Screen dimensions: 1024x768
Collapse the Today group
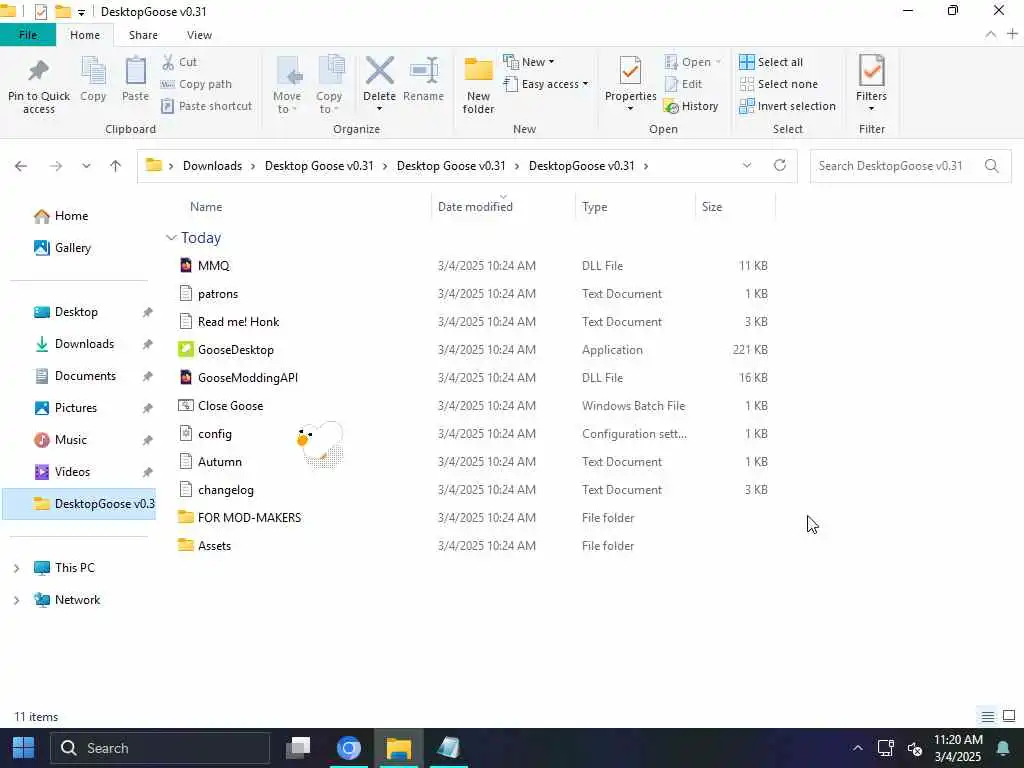tap(171, 238)
